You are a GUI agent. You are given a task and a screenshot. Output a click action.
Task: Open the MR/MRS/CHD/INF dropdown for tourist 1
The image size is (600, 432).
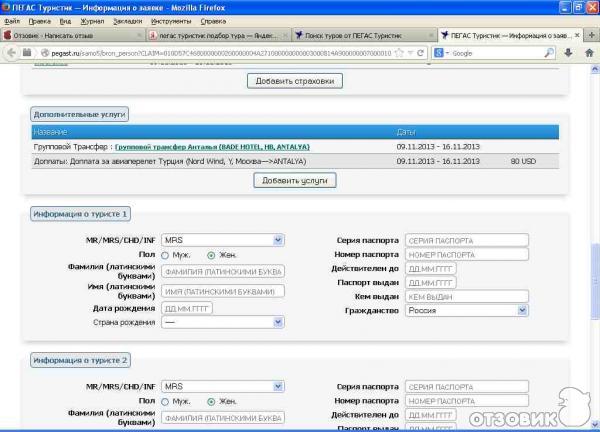[223, 240]
